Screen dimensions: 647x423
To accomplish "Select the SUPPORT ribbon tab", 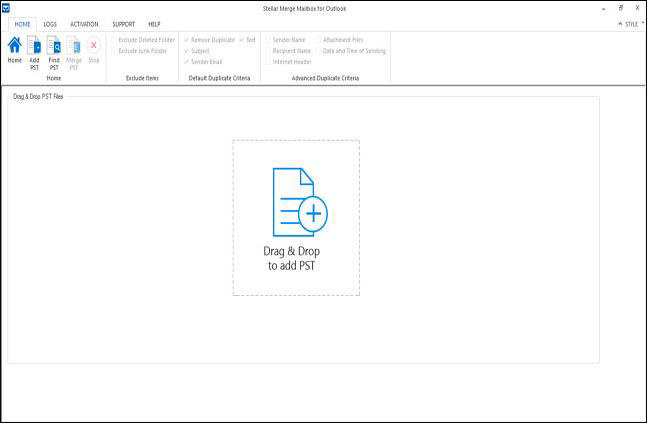I will [x=124, y=23].
